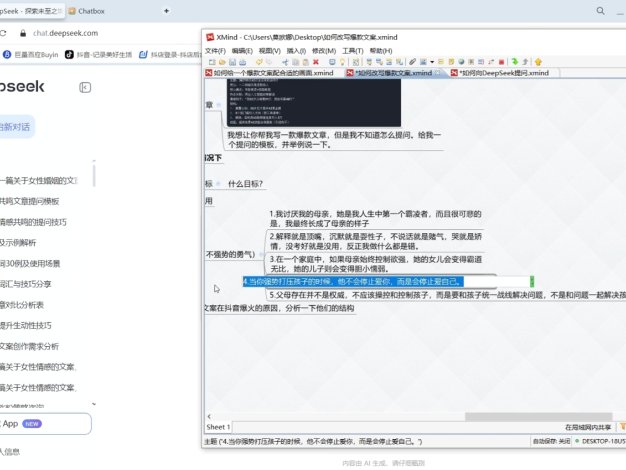Select the Sheet 1 tab

tap(218, 427)
